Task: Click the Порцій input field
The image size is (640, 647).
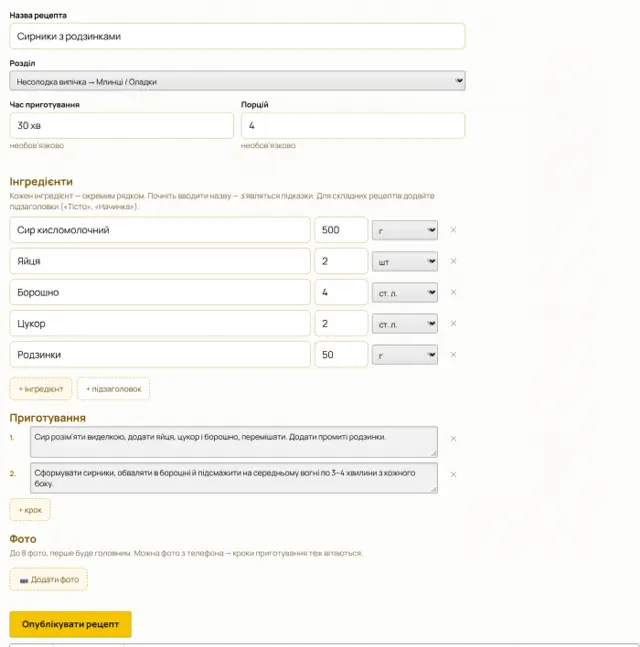Action: [353, 125]
